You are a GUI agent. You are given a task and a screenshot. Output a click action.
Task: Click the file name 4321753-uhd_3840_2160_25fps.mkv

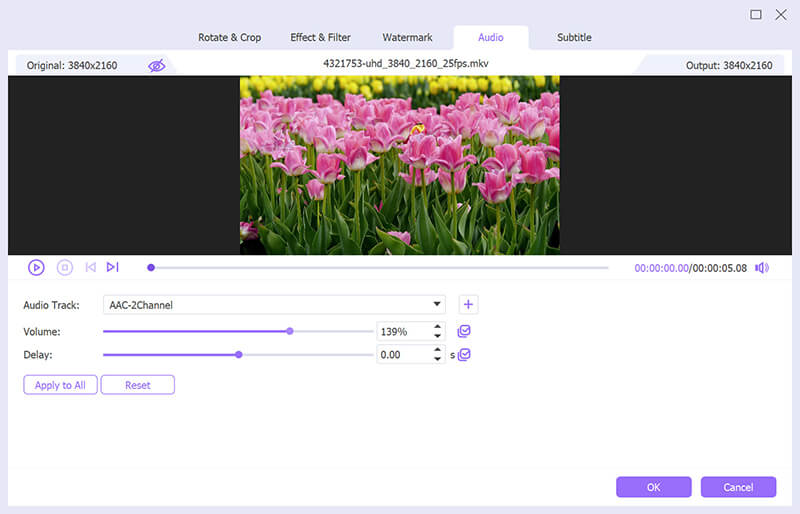click(x=406, y=63)
